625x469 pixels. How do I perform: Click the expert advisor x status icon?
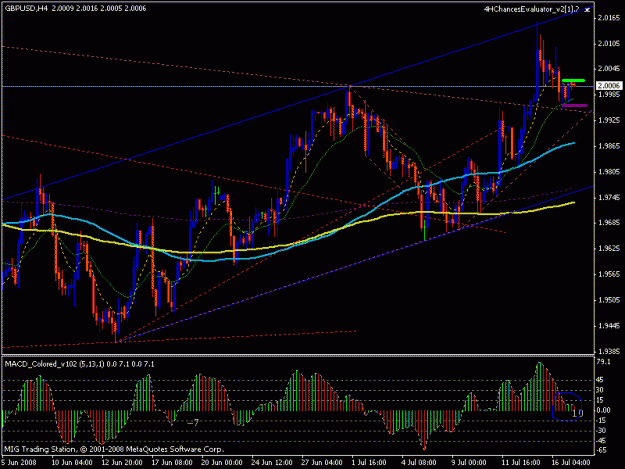pyautogui.click(x=587, y=10)
